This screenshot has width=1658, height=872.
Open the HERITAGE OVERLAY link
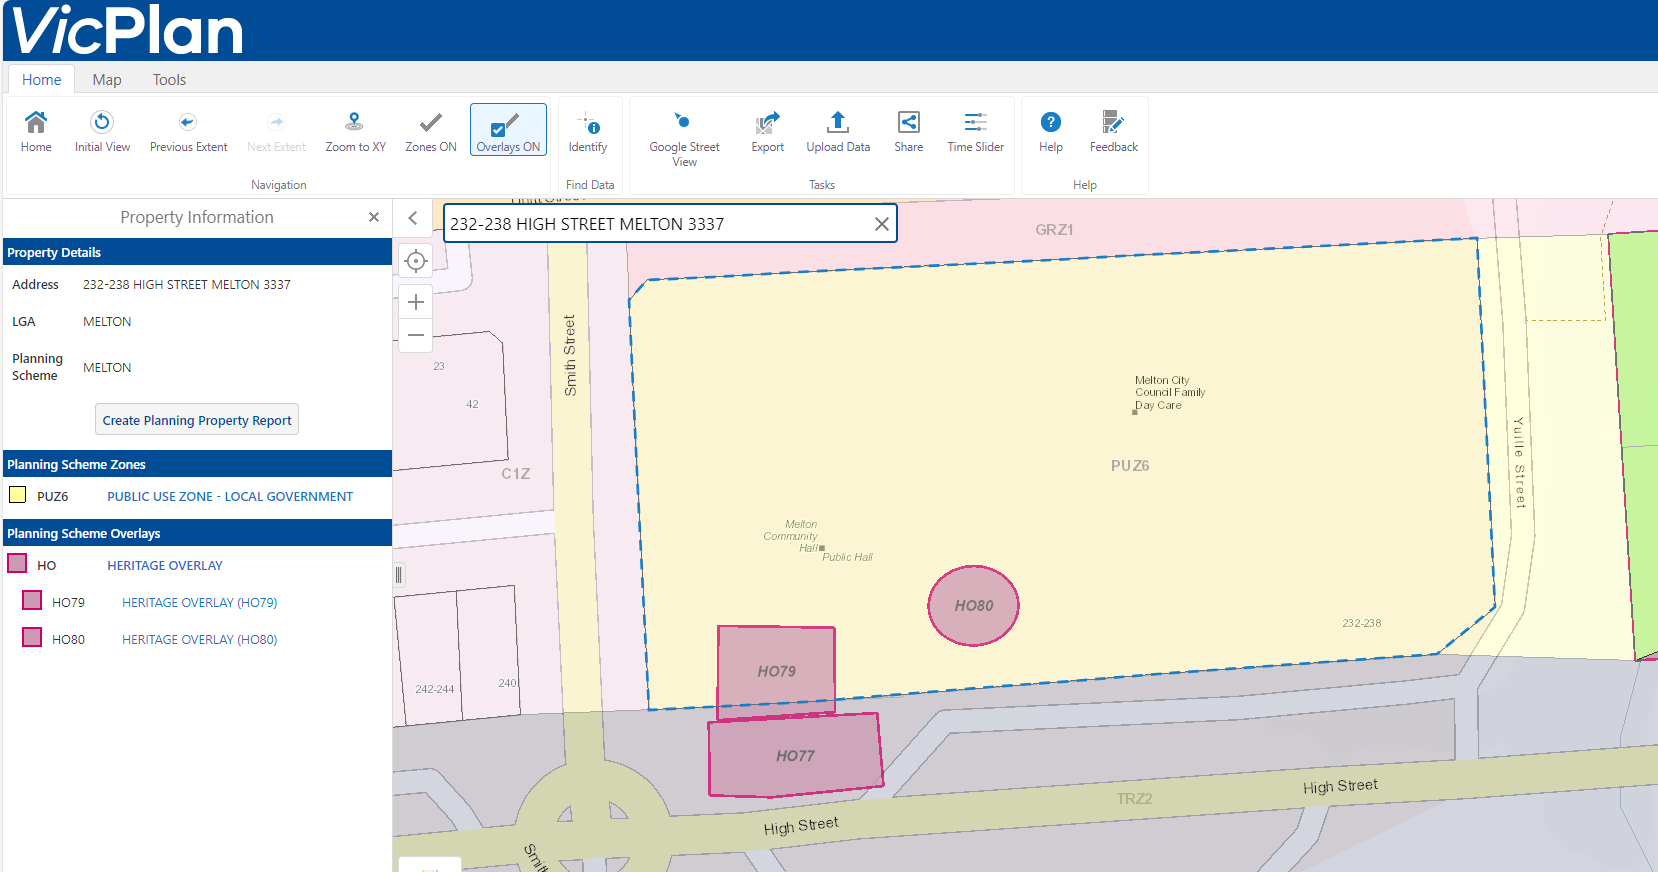[x=165, y=566]
